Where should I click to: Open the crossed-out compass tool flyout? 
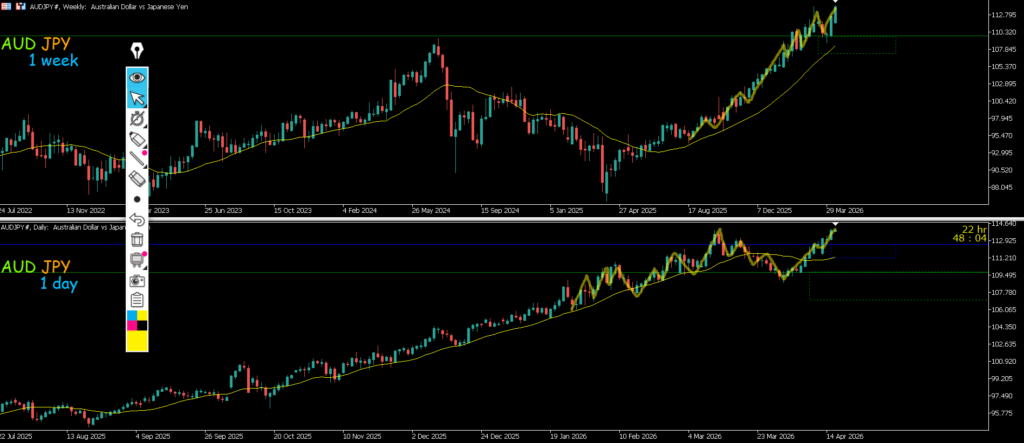[137, 118]
